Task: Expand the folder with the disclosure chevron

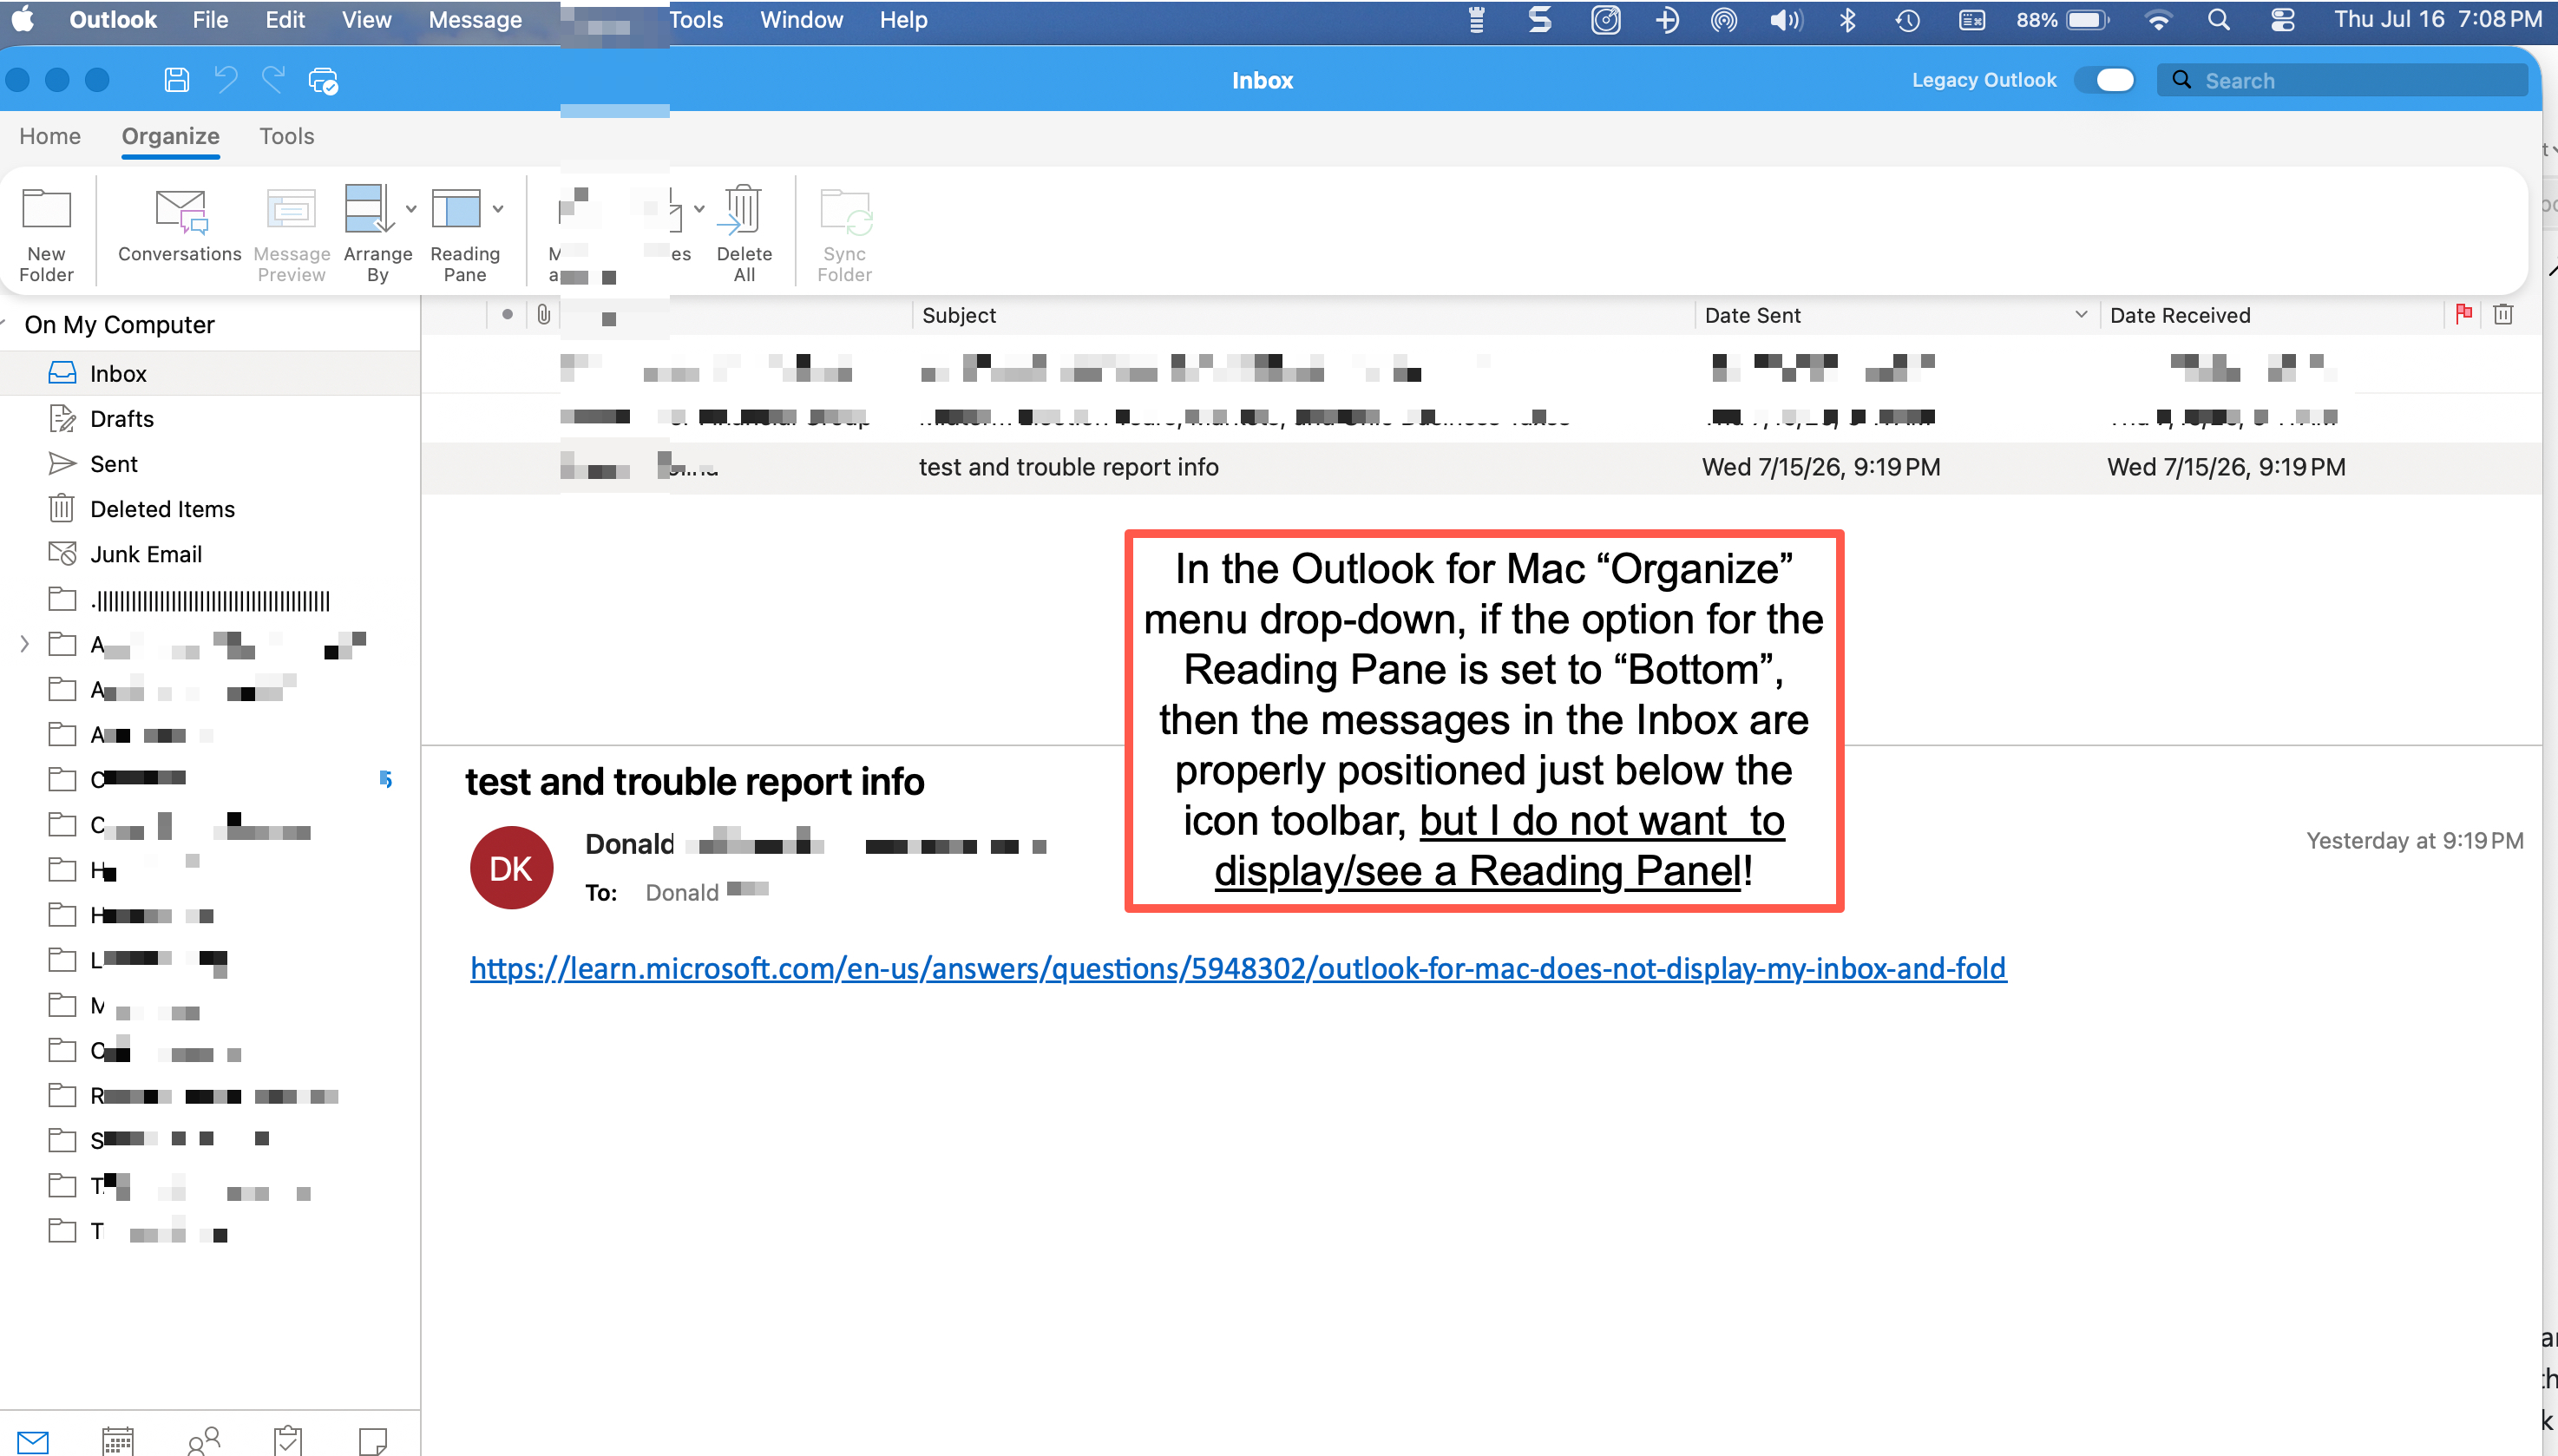Action: (24, 644)
